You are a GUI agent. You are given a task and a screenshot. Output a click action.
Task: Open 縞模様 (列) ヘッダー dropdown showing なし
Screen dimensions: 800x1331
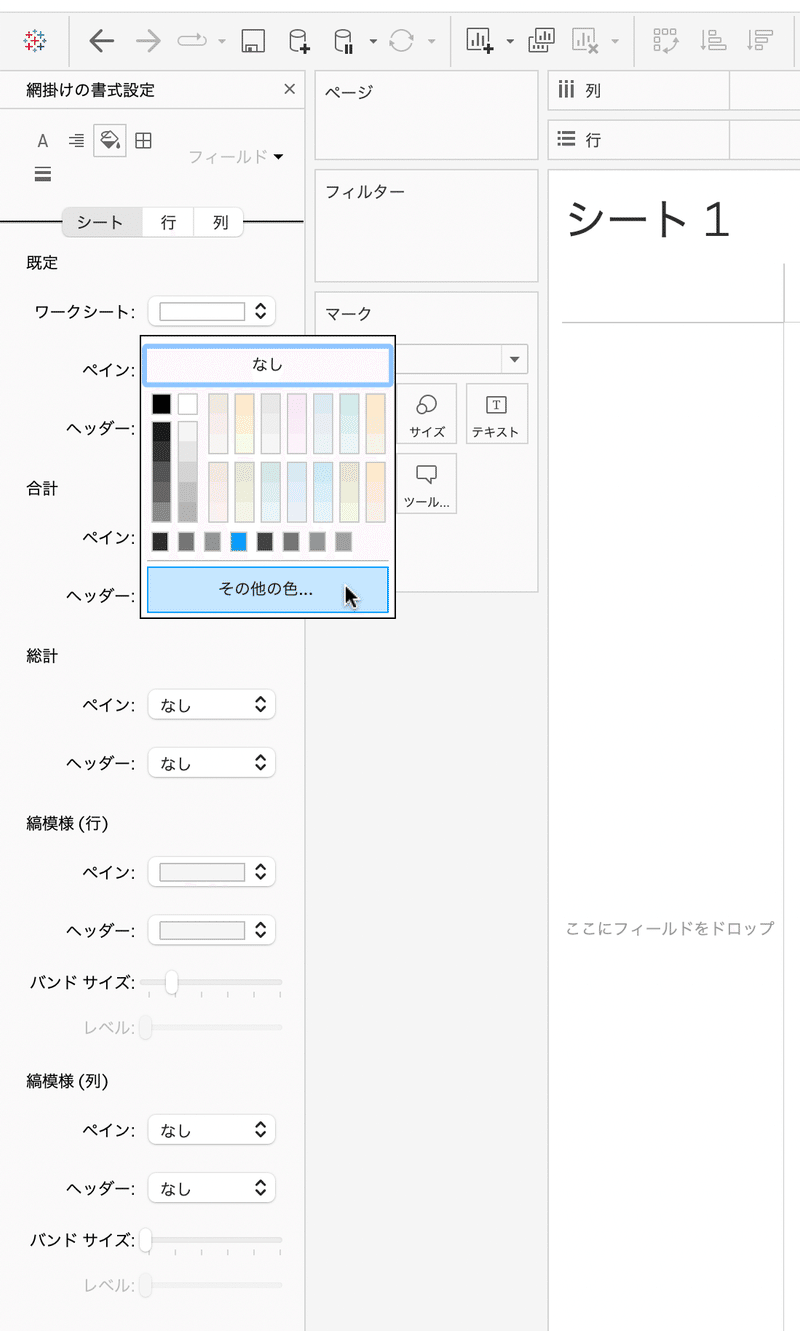211,1188
